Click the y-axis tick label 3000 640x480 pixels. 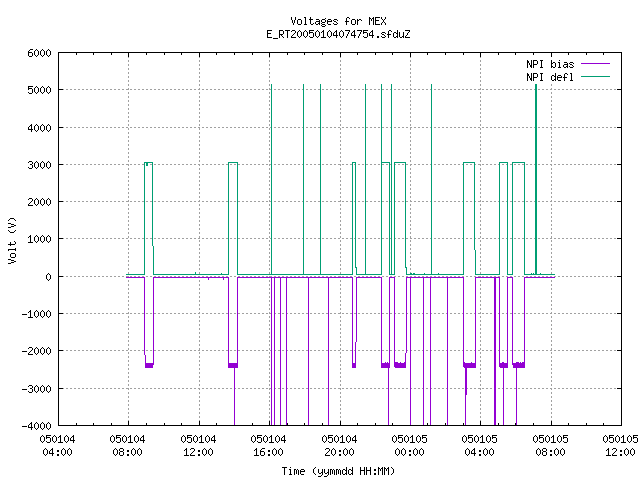pos(39,165)
